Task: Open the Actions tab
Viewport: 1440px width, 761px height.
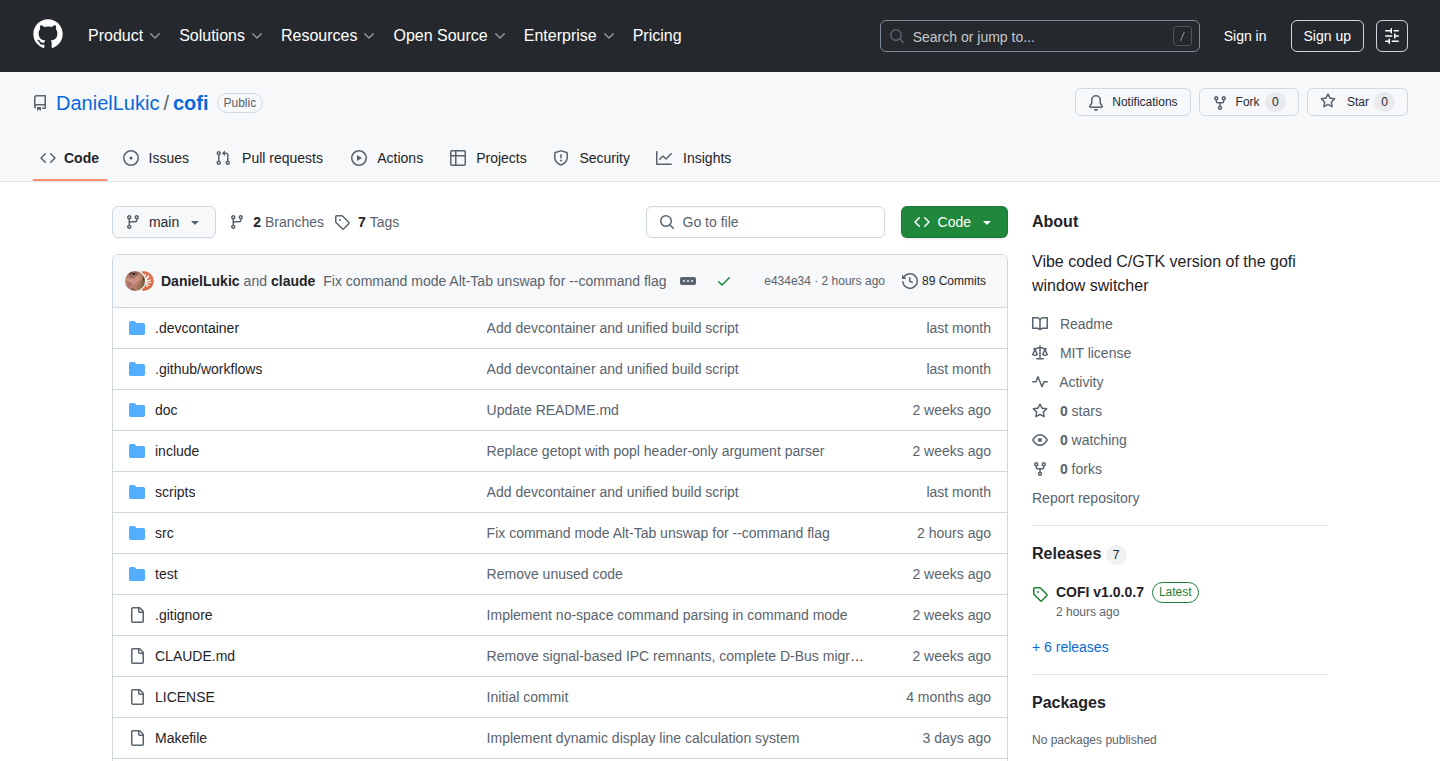Action: coord(387,158)
